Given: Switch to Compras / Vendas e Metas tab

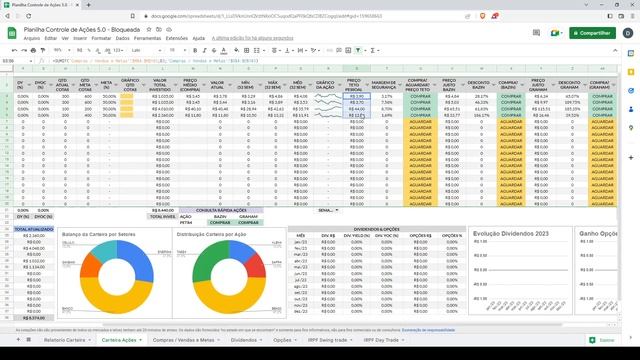Looking at the screenshot, I should 183,340.
